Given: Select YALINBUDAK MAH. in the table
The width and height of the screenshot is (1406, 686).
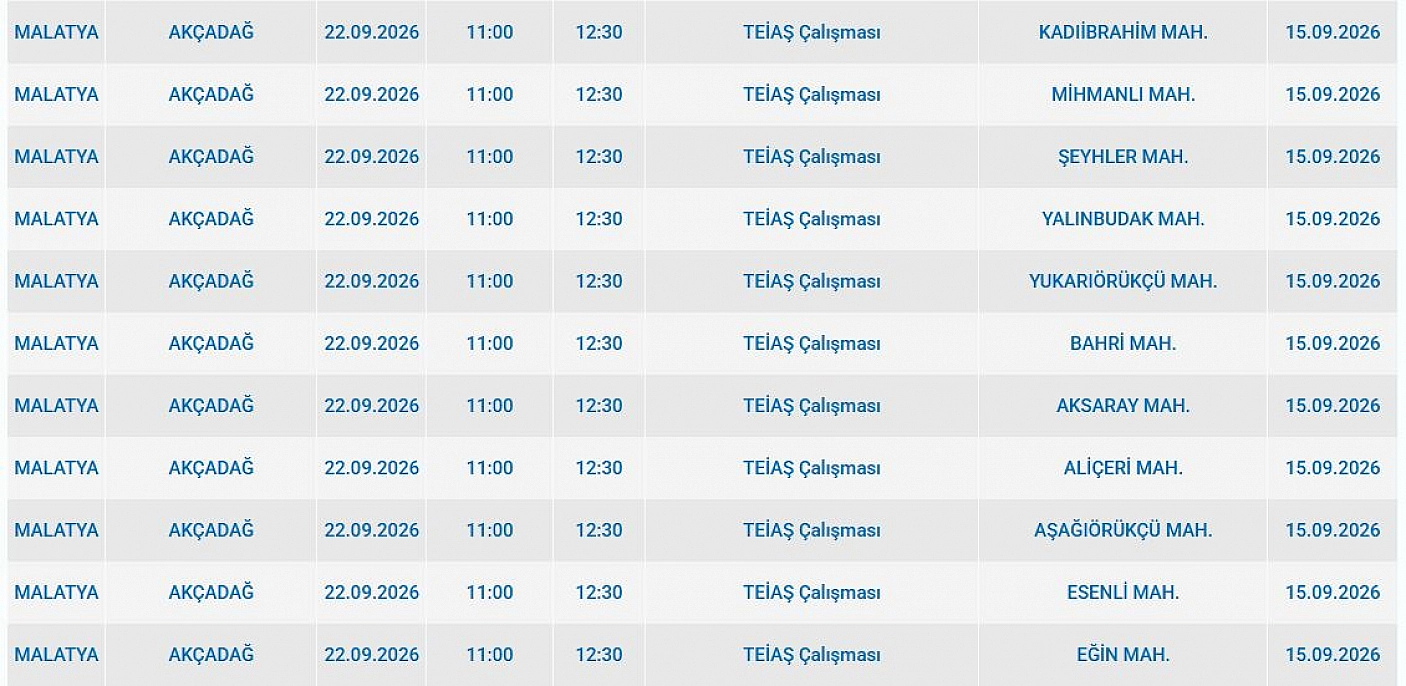Looking at the screenshot, I should pyautogui.click(x=1123, y=218).
